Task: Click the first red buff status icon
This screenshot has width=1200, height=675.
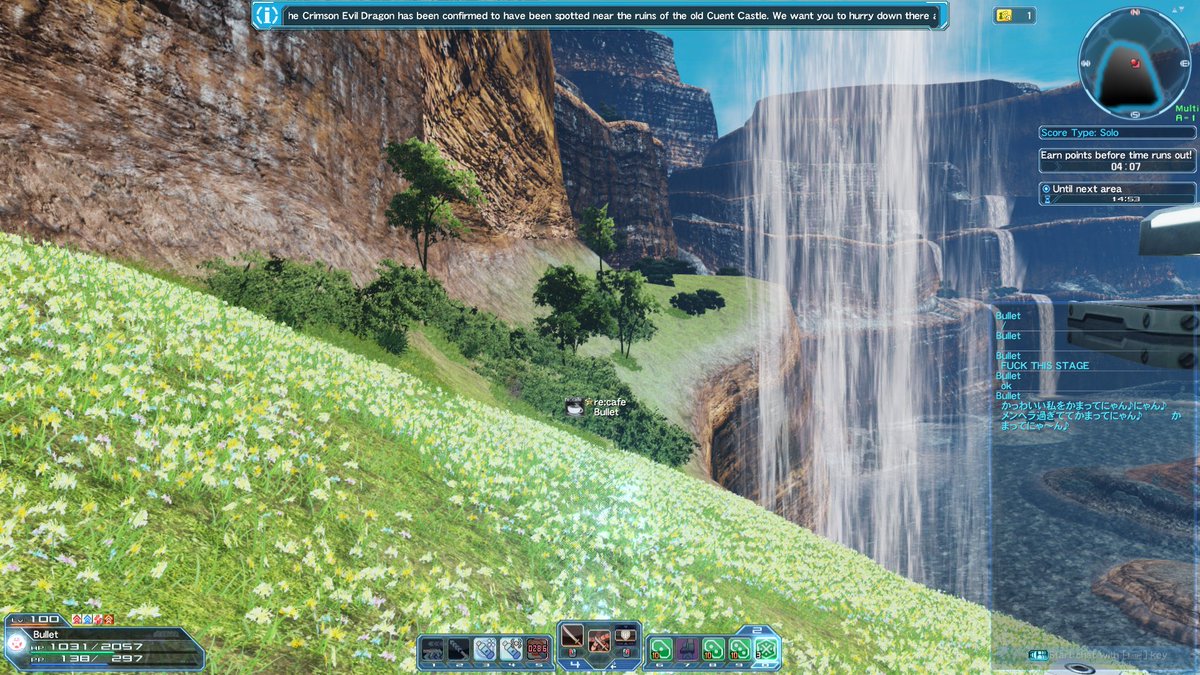Action: 76,619
